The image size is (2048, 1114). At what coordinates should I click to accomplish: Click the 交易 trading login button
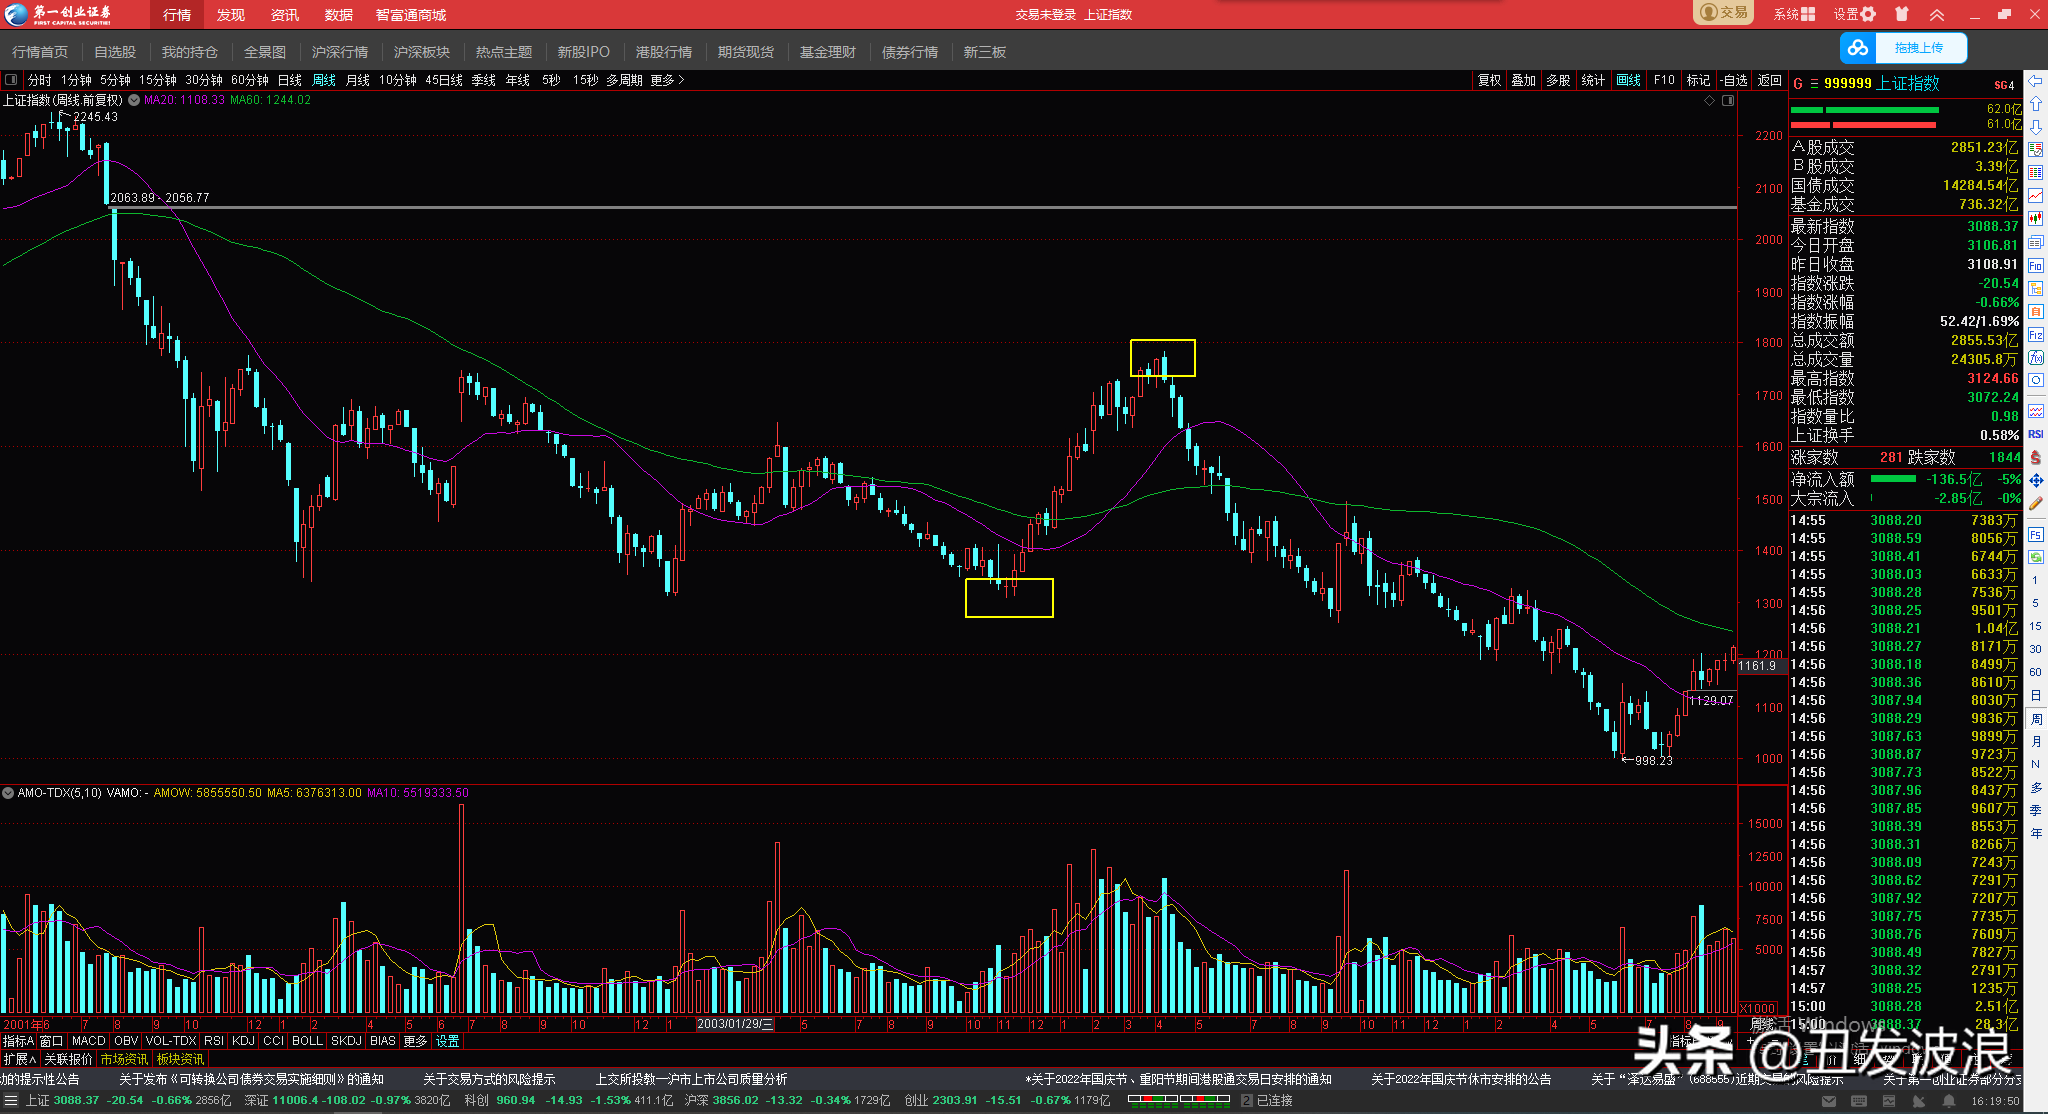pyautogui.click(x=1723, y=13)
